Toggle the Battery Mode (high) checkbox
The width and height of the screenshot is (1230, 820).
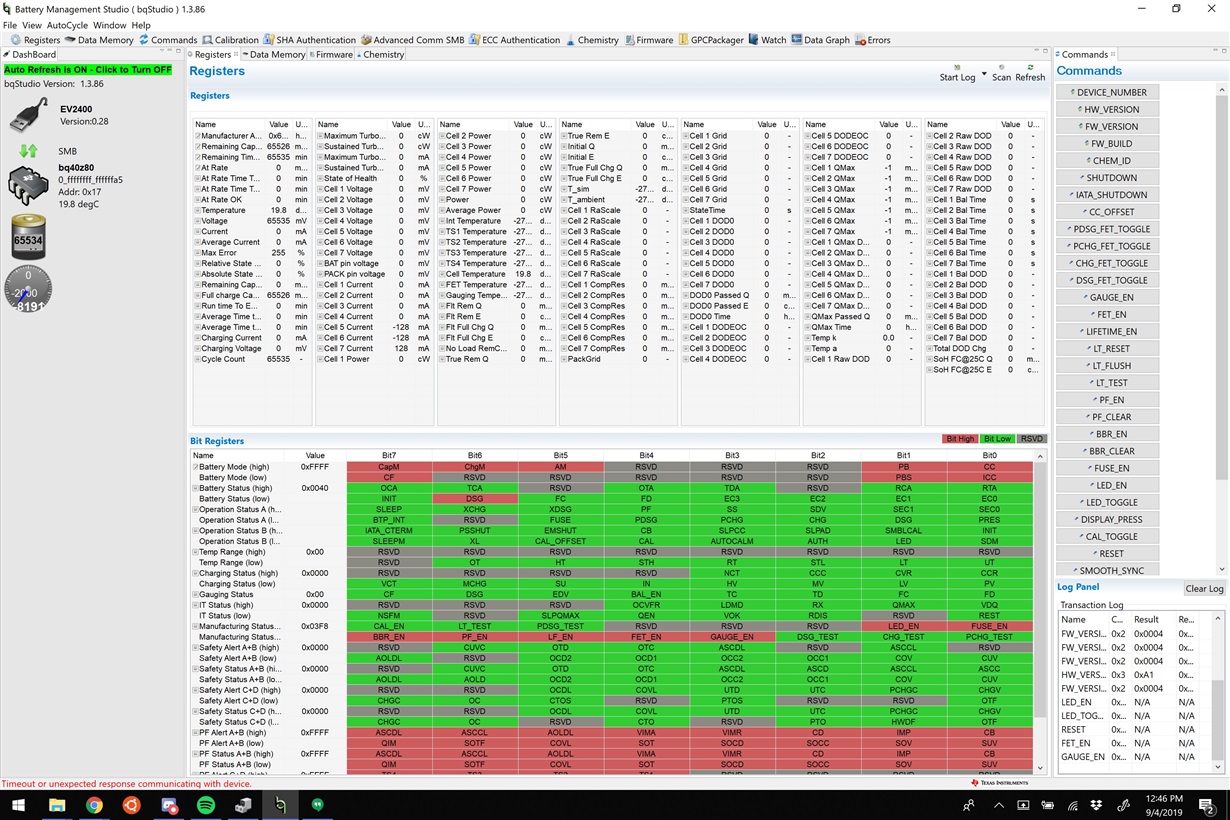point(195,467)
